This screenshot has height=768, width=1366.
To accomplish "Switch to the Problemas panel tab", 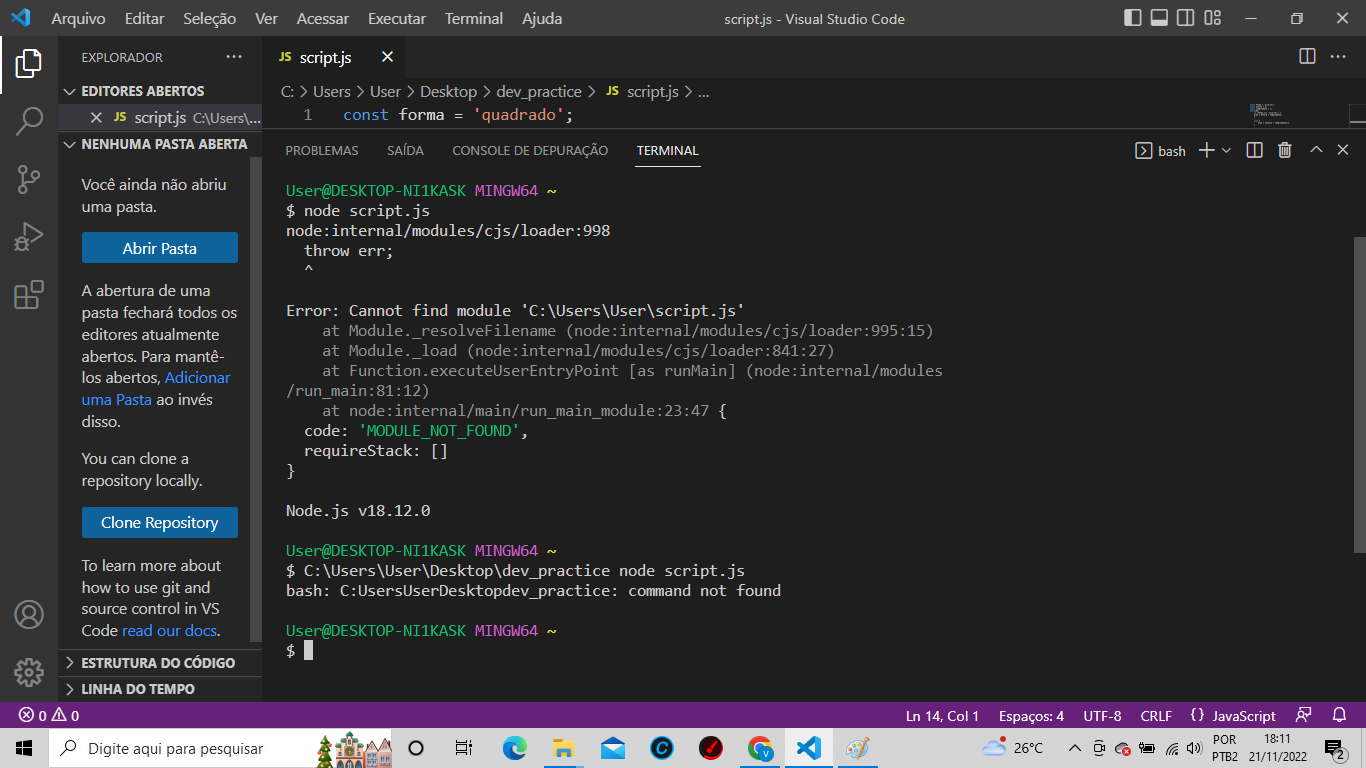I will 322,151.
